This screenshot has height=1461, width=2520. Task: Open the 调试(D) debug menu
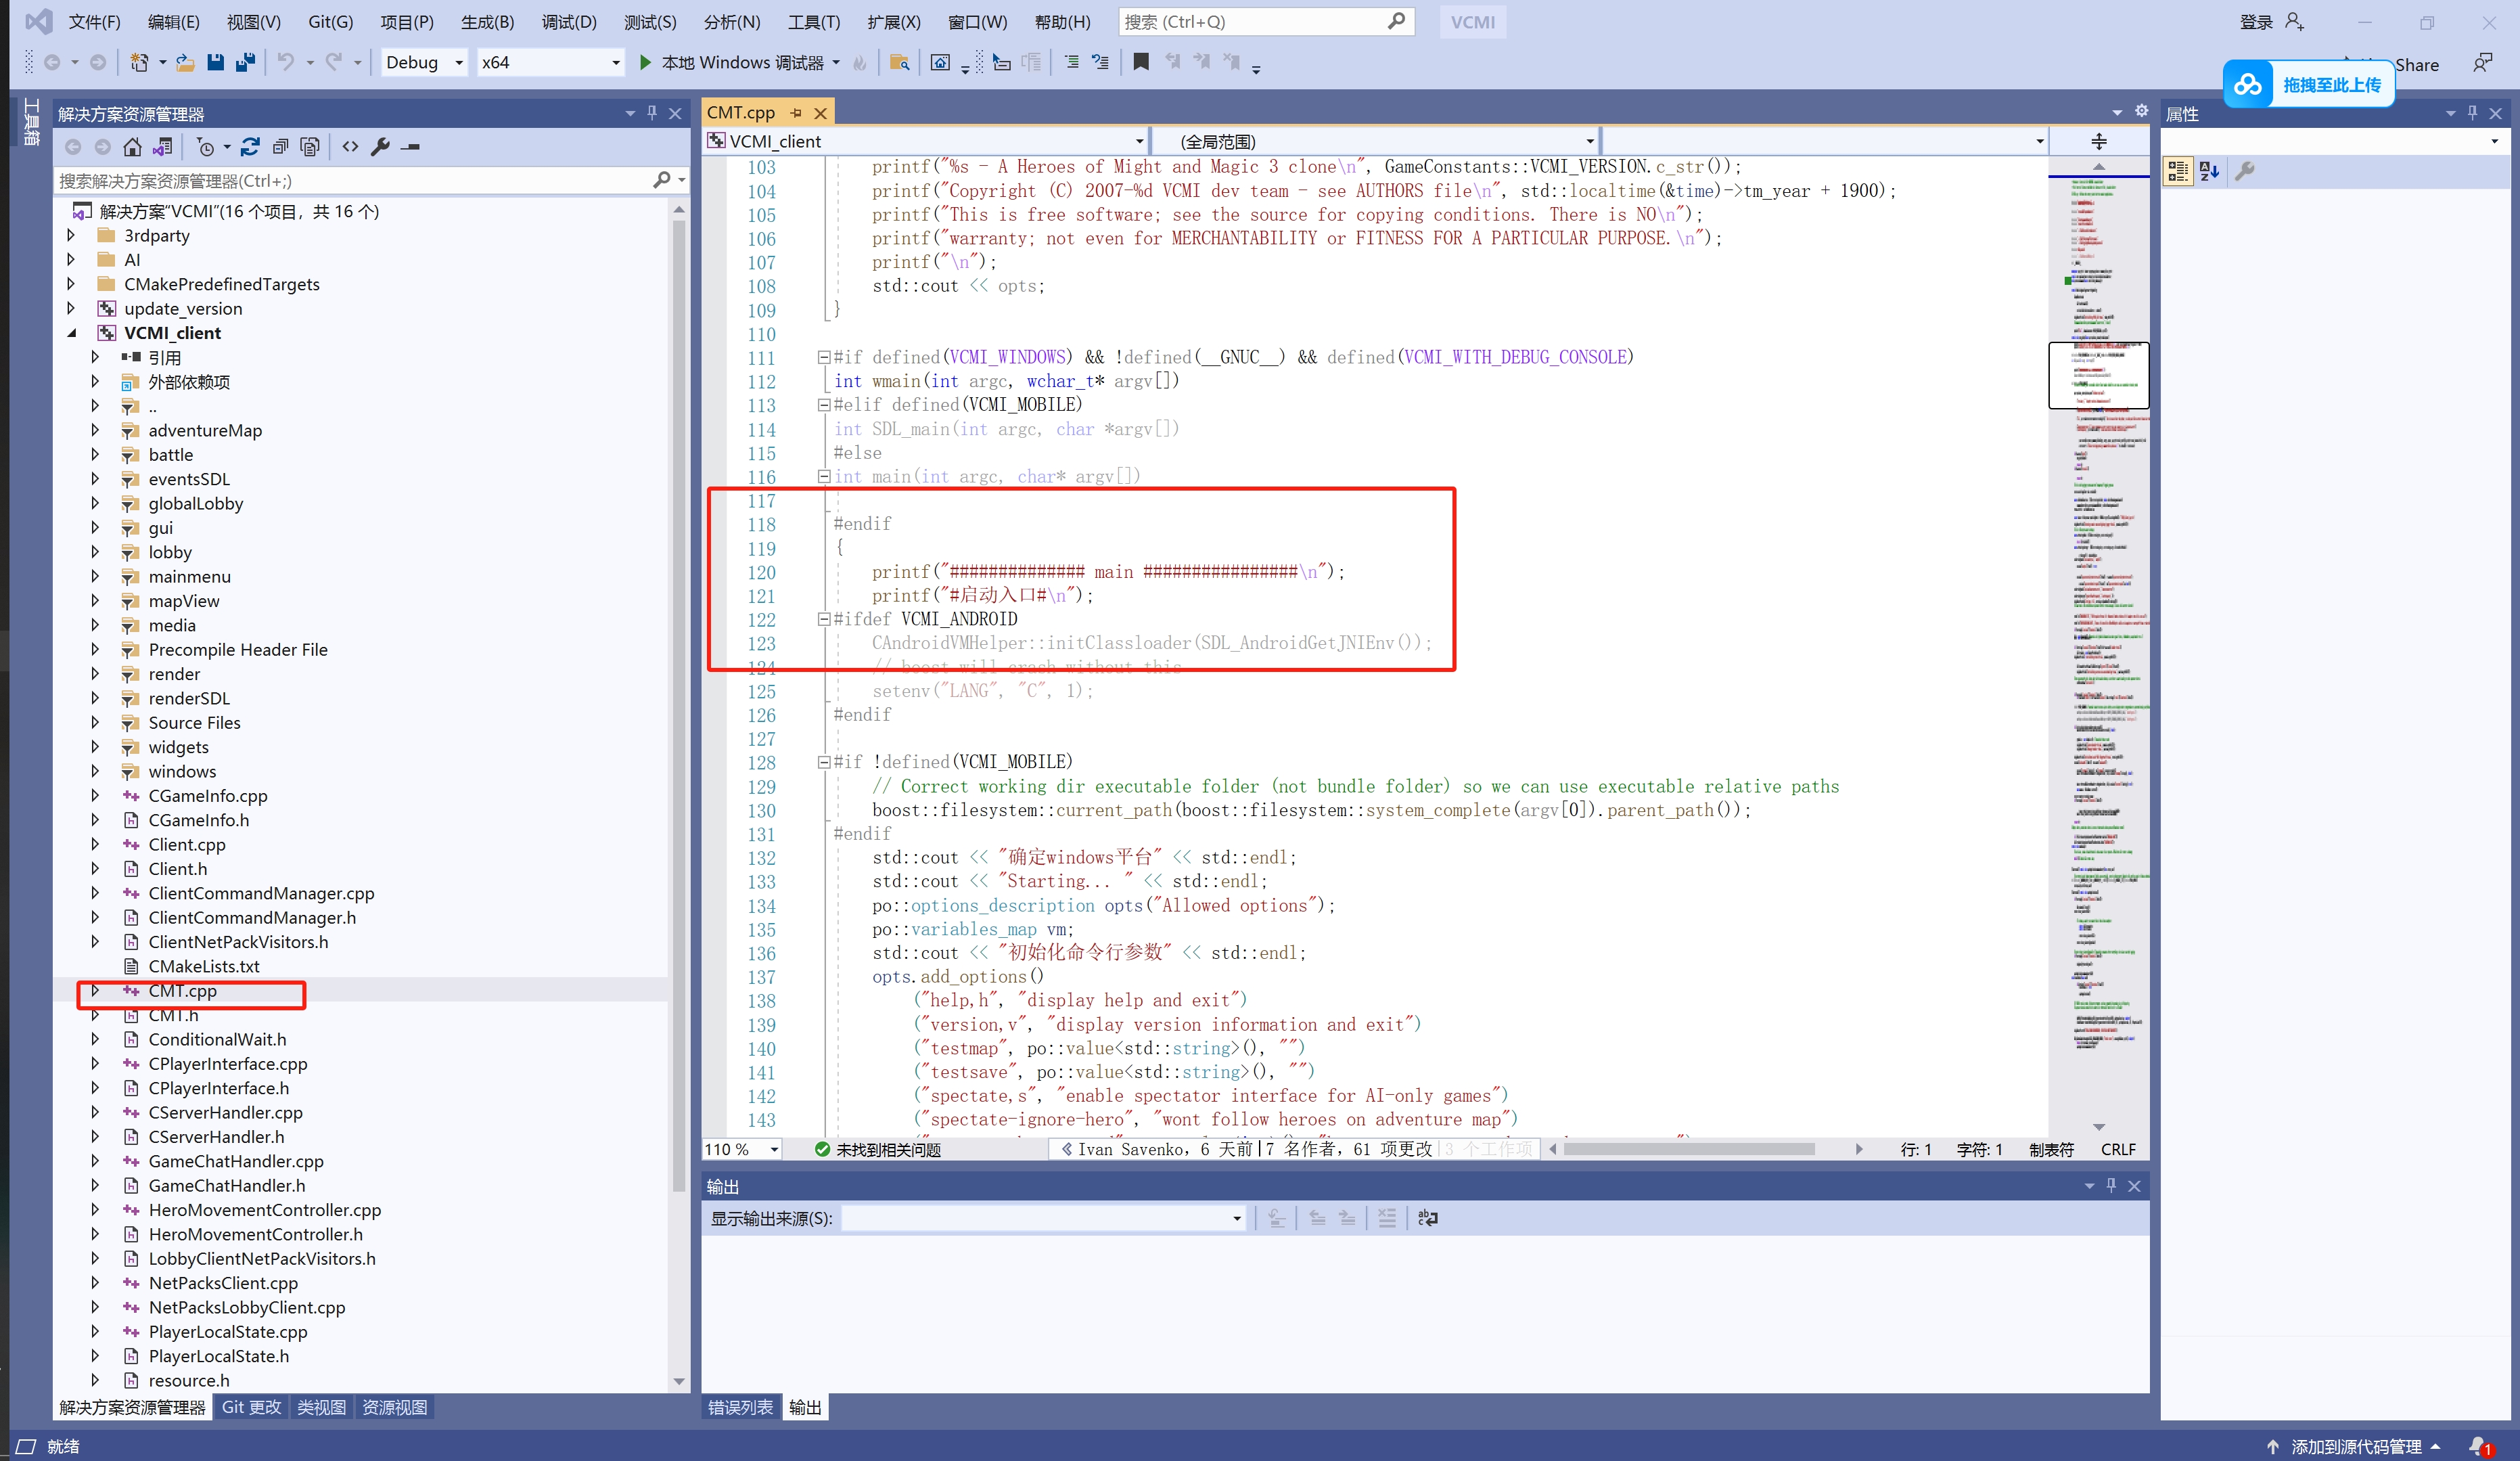coord(569,22)
